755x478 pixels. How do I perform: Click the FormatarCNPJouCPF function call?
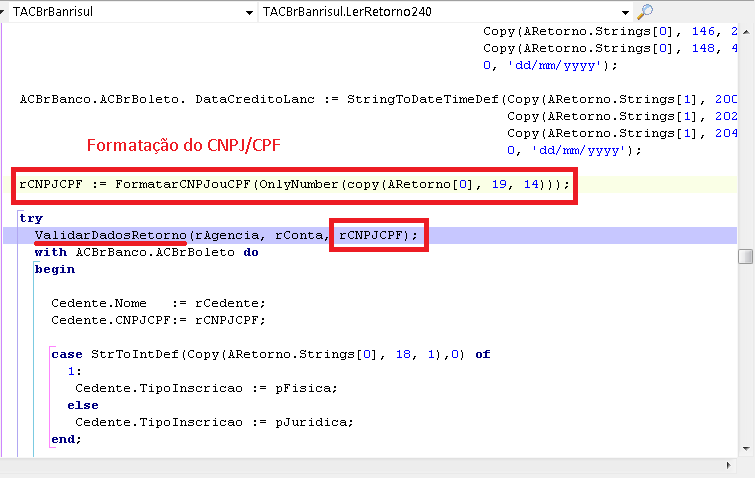click(x=182, y=184)
